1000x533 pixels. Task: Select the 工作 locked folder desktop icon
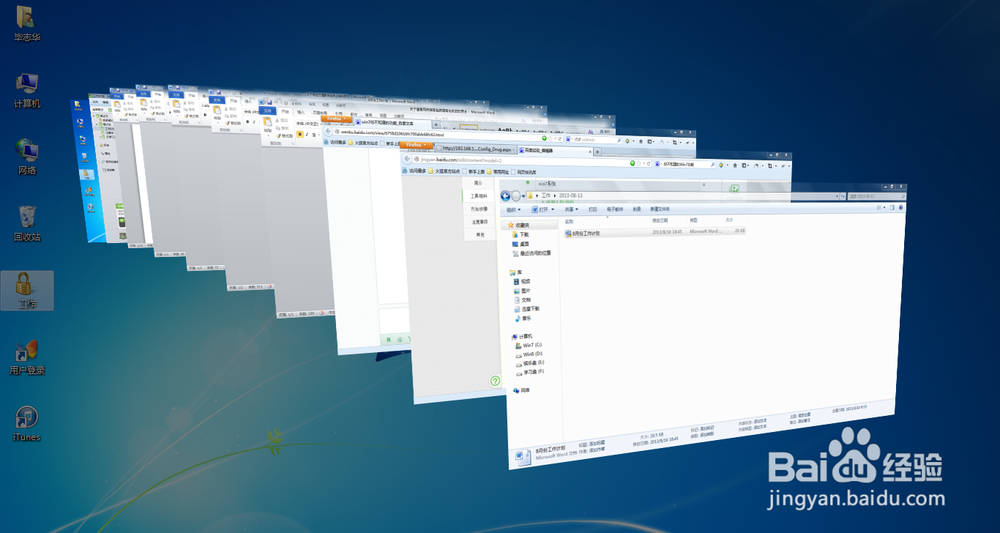coord(27,290)
